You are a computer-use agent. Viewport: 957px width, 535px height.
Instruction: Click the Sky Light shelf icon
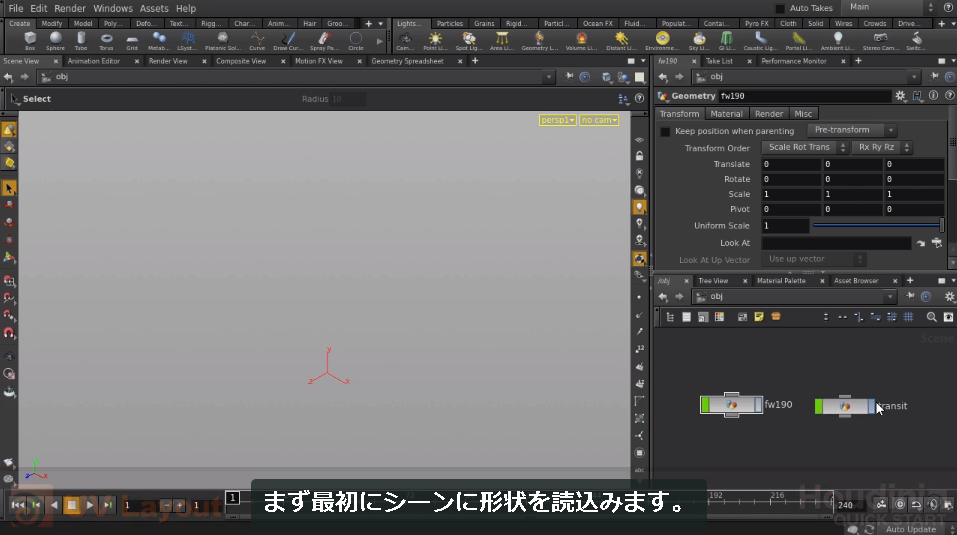point(699,41)
